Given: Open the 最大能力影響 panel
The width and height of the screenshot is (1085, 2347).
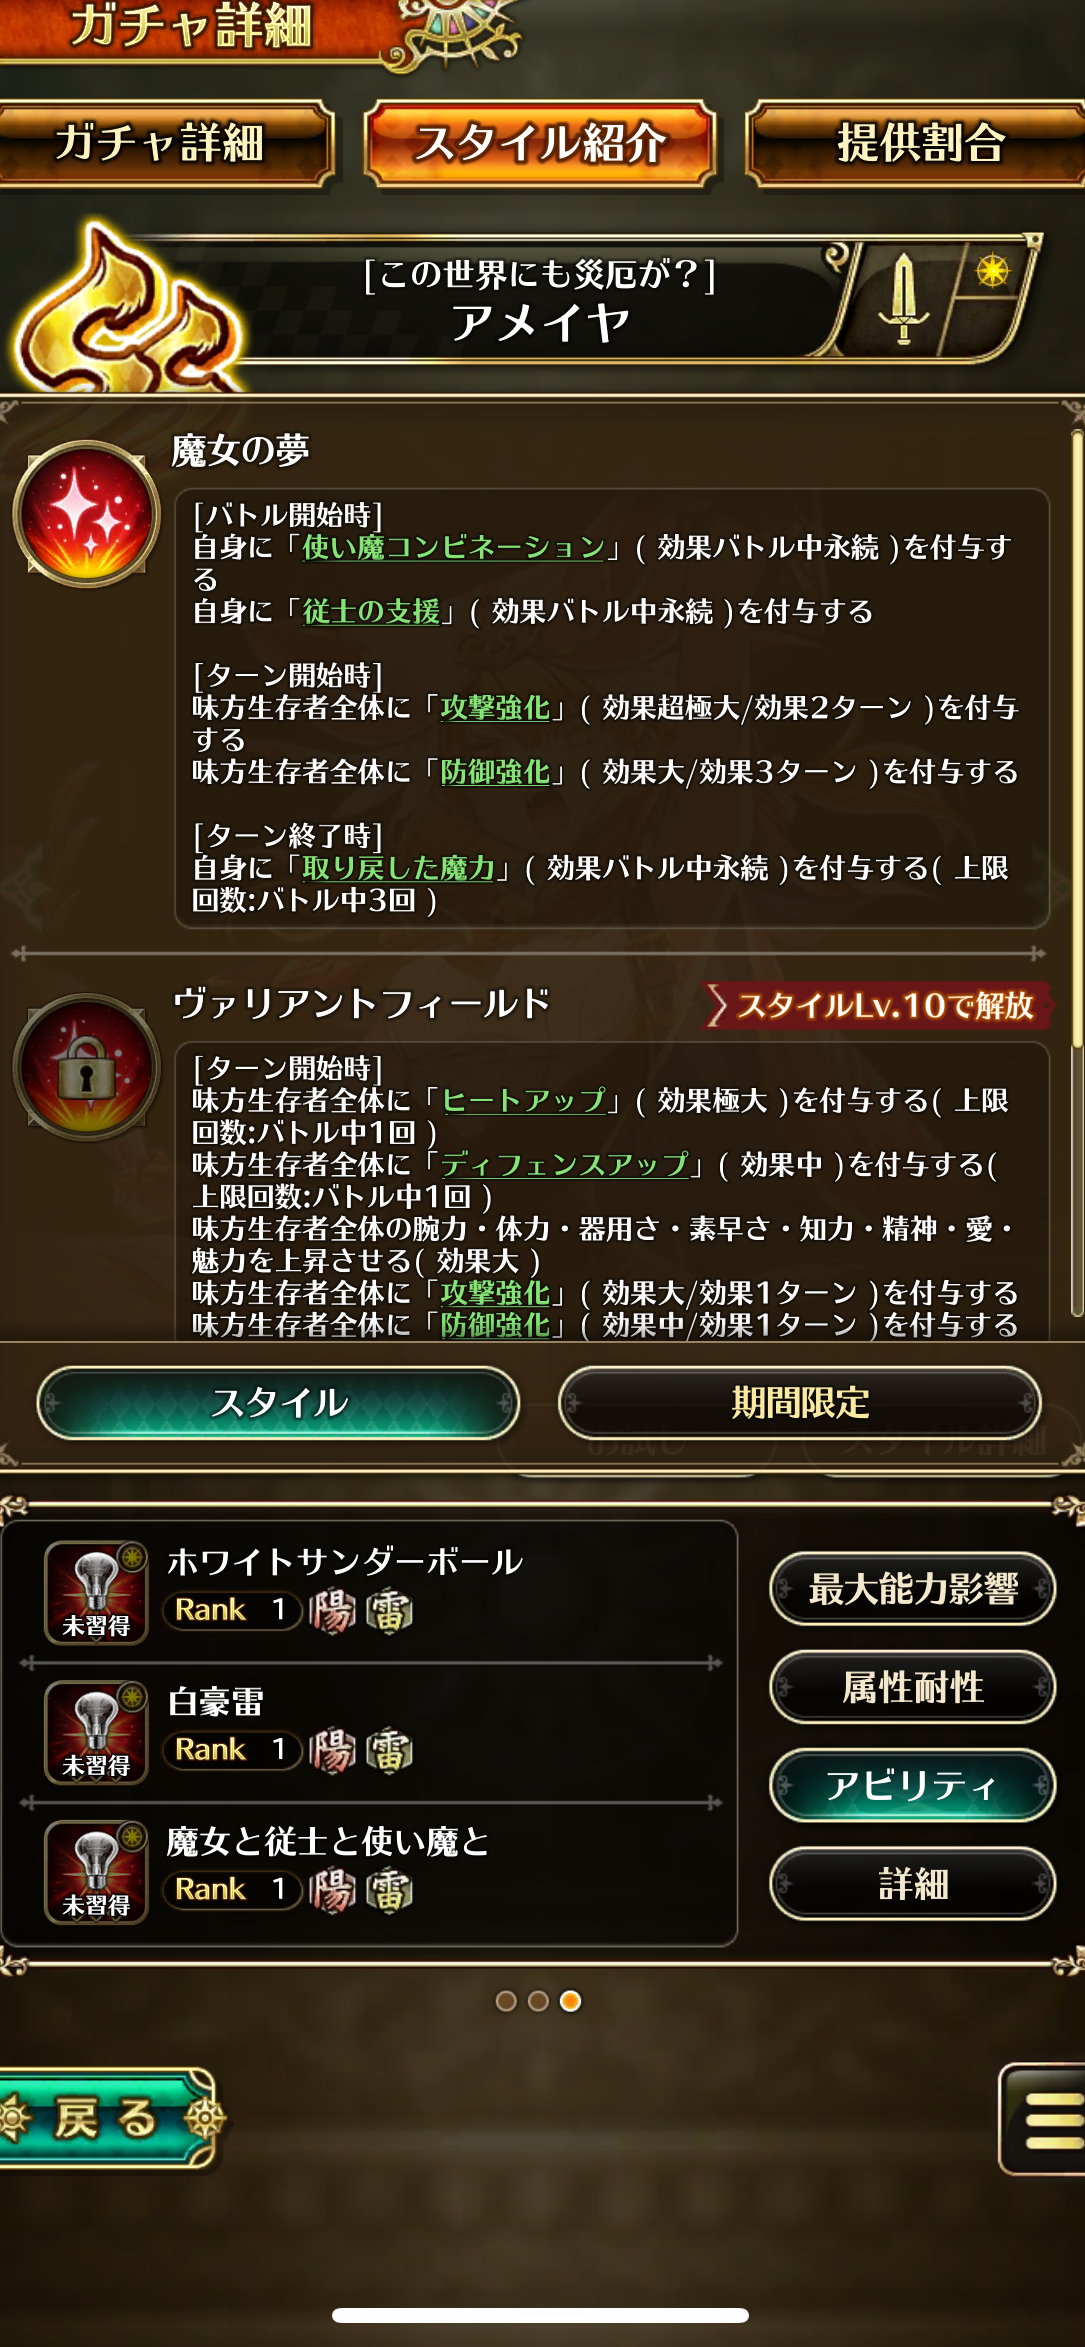Looking at the screenshot, I should [912, 1588].
